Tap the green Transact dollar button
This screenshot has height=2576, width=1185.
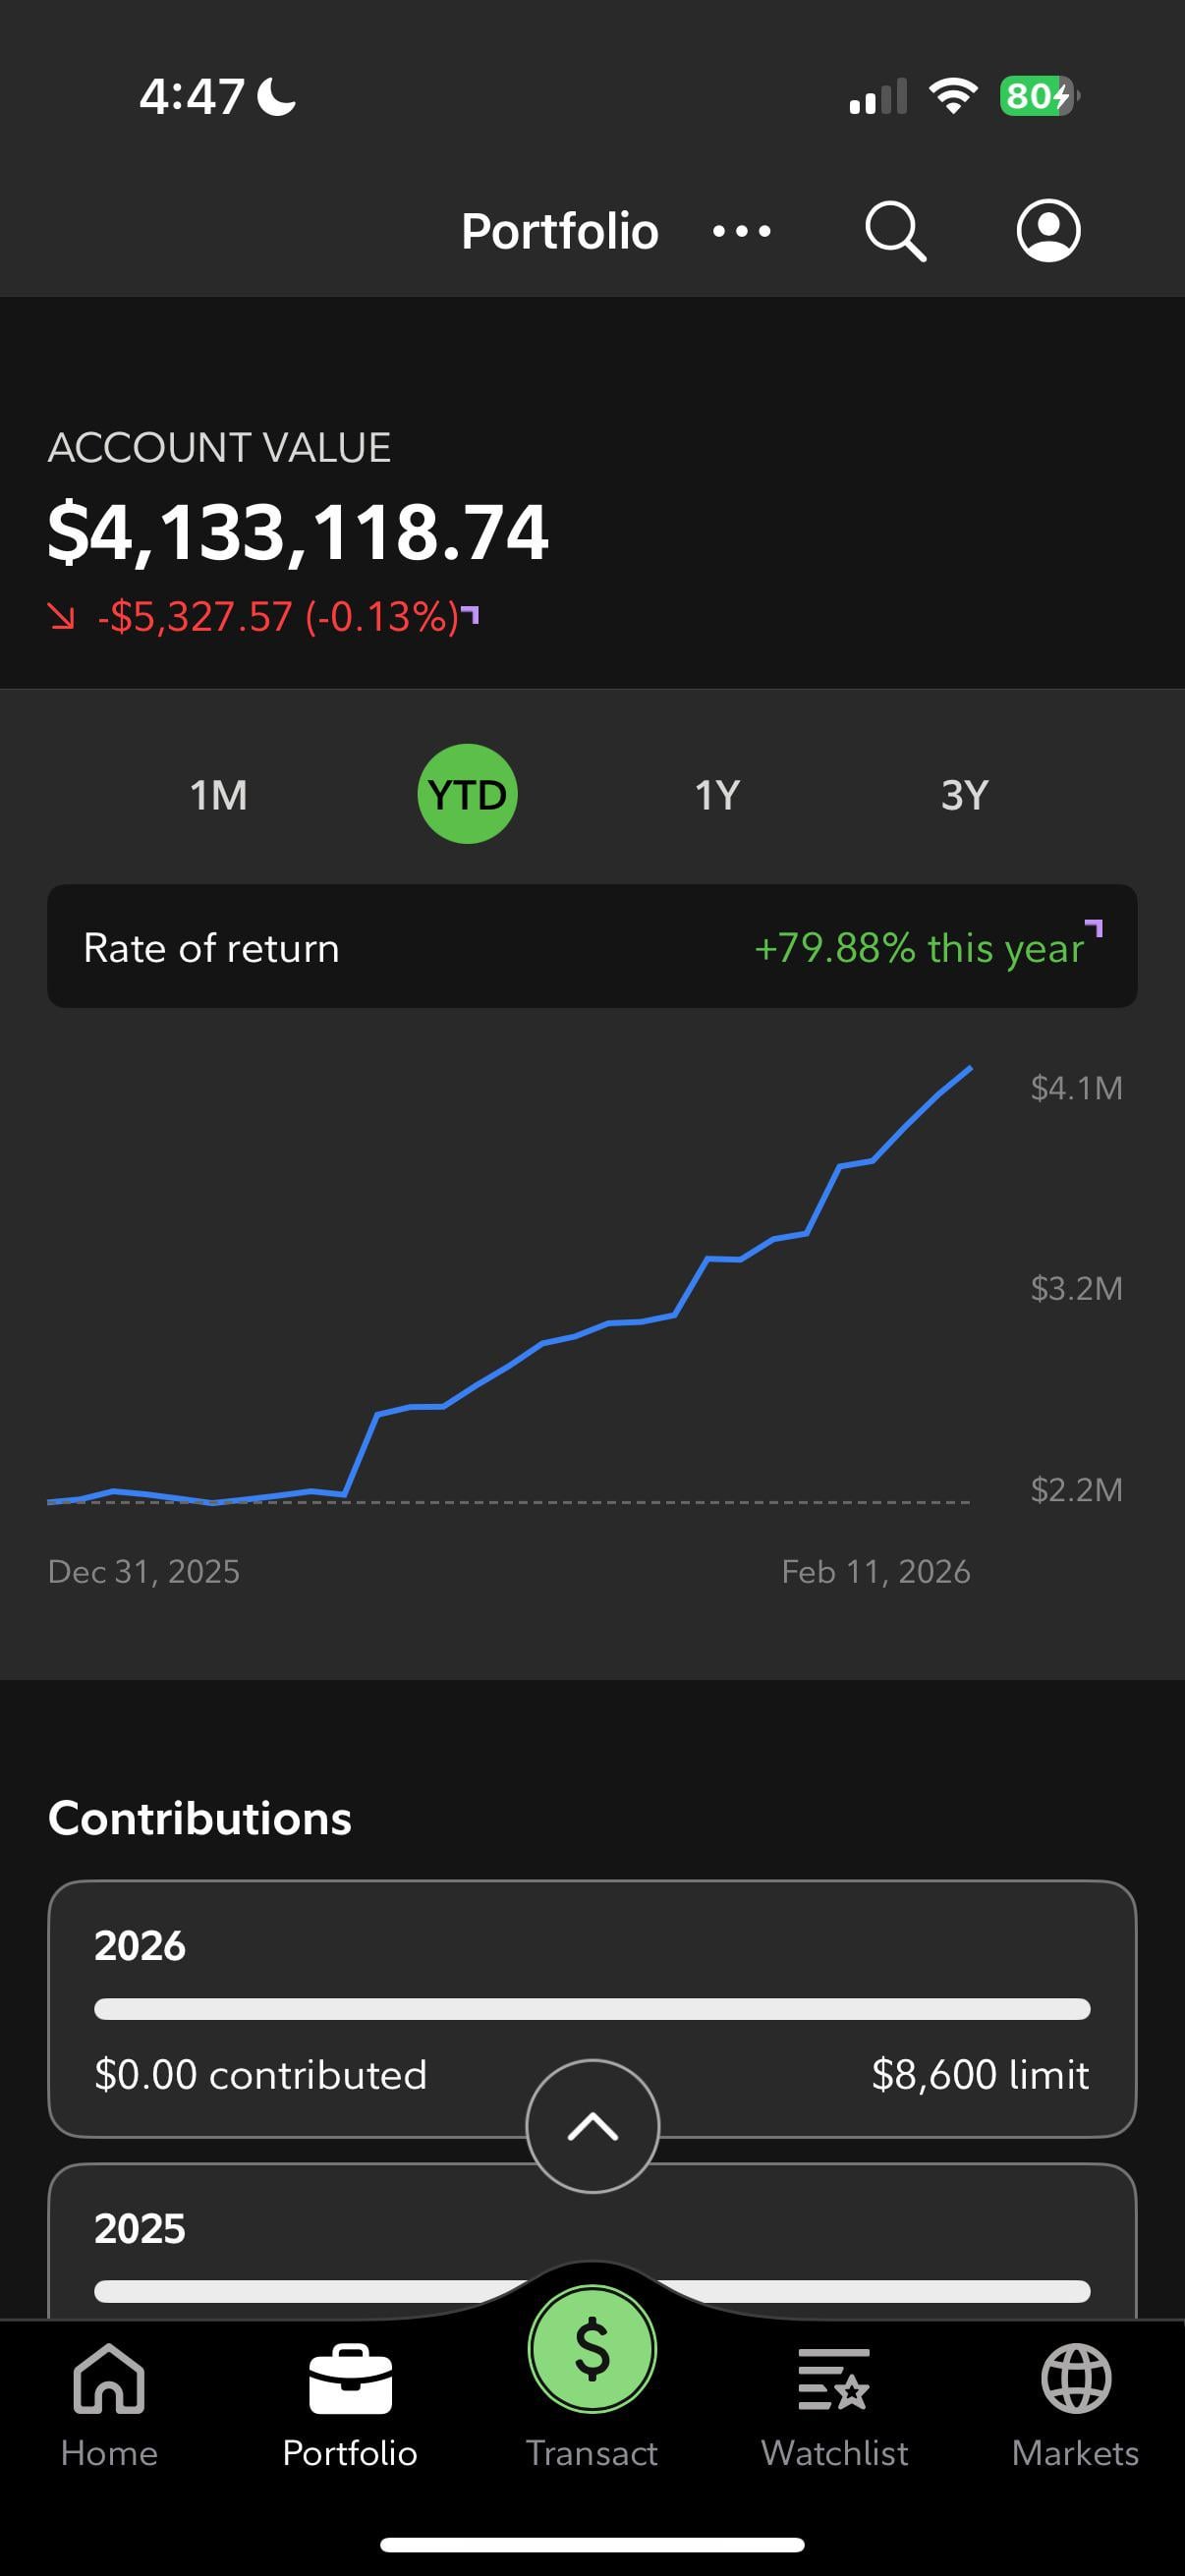[x=592, y=2349]
